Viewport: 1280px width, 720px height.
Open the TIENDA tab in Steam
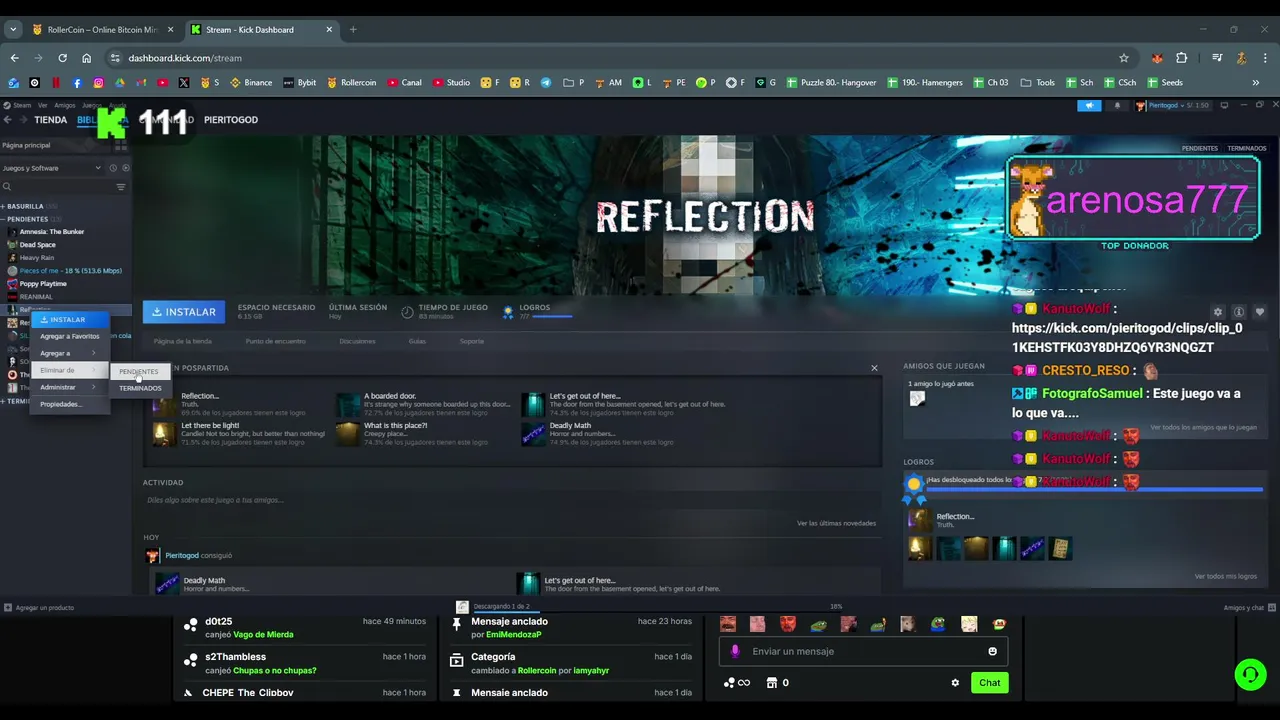(x=51, y=120)
